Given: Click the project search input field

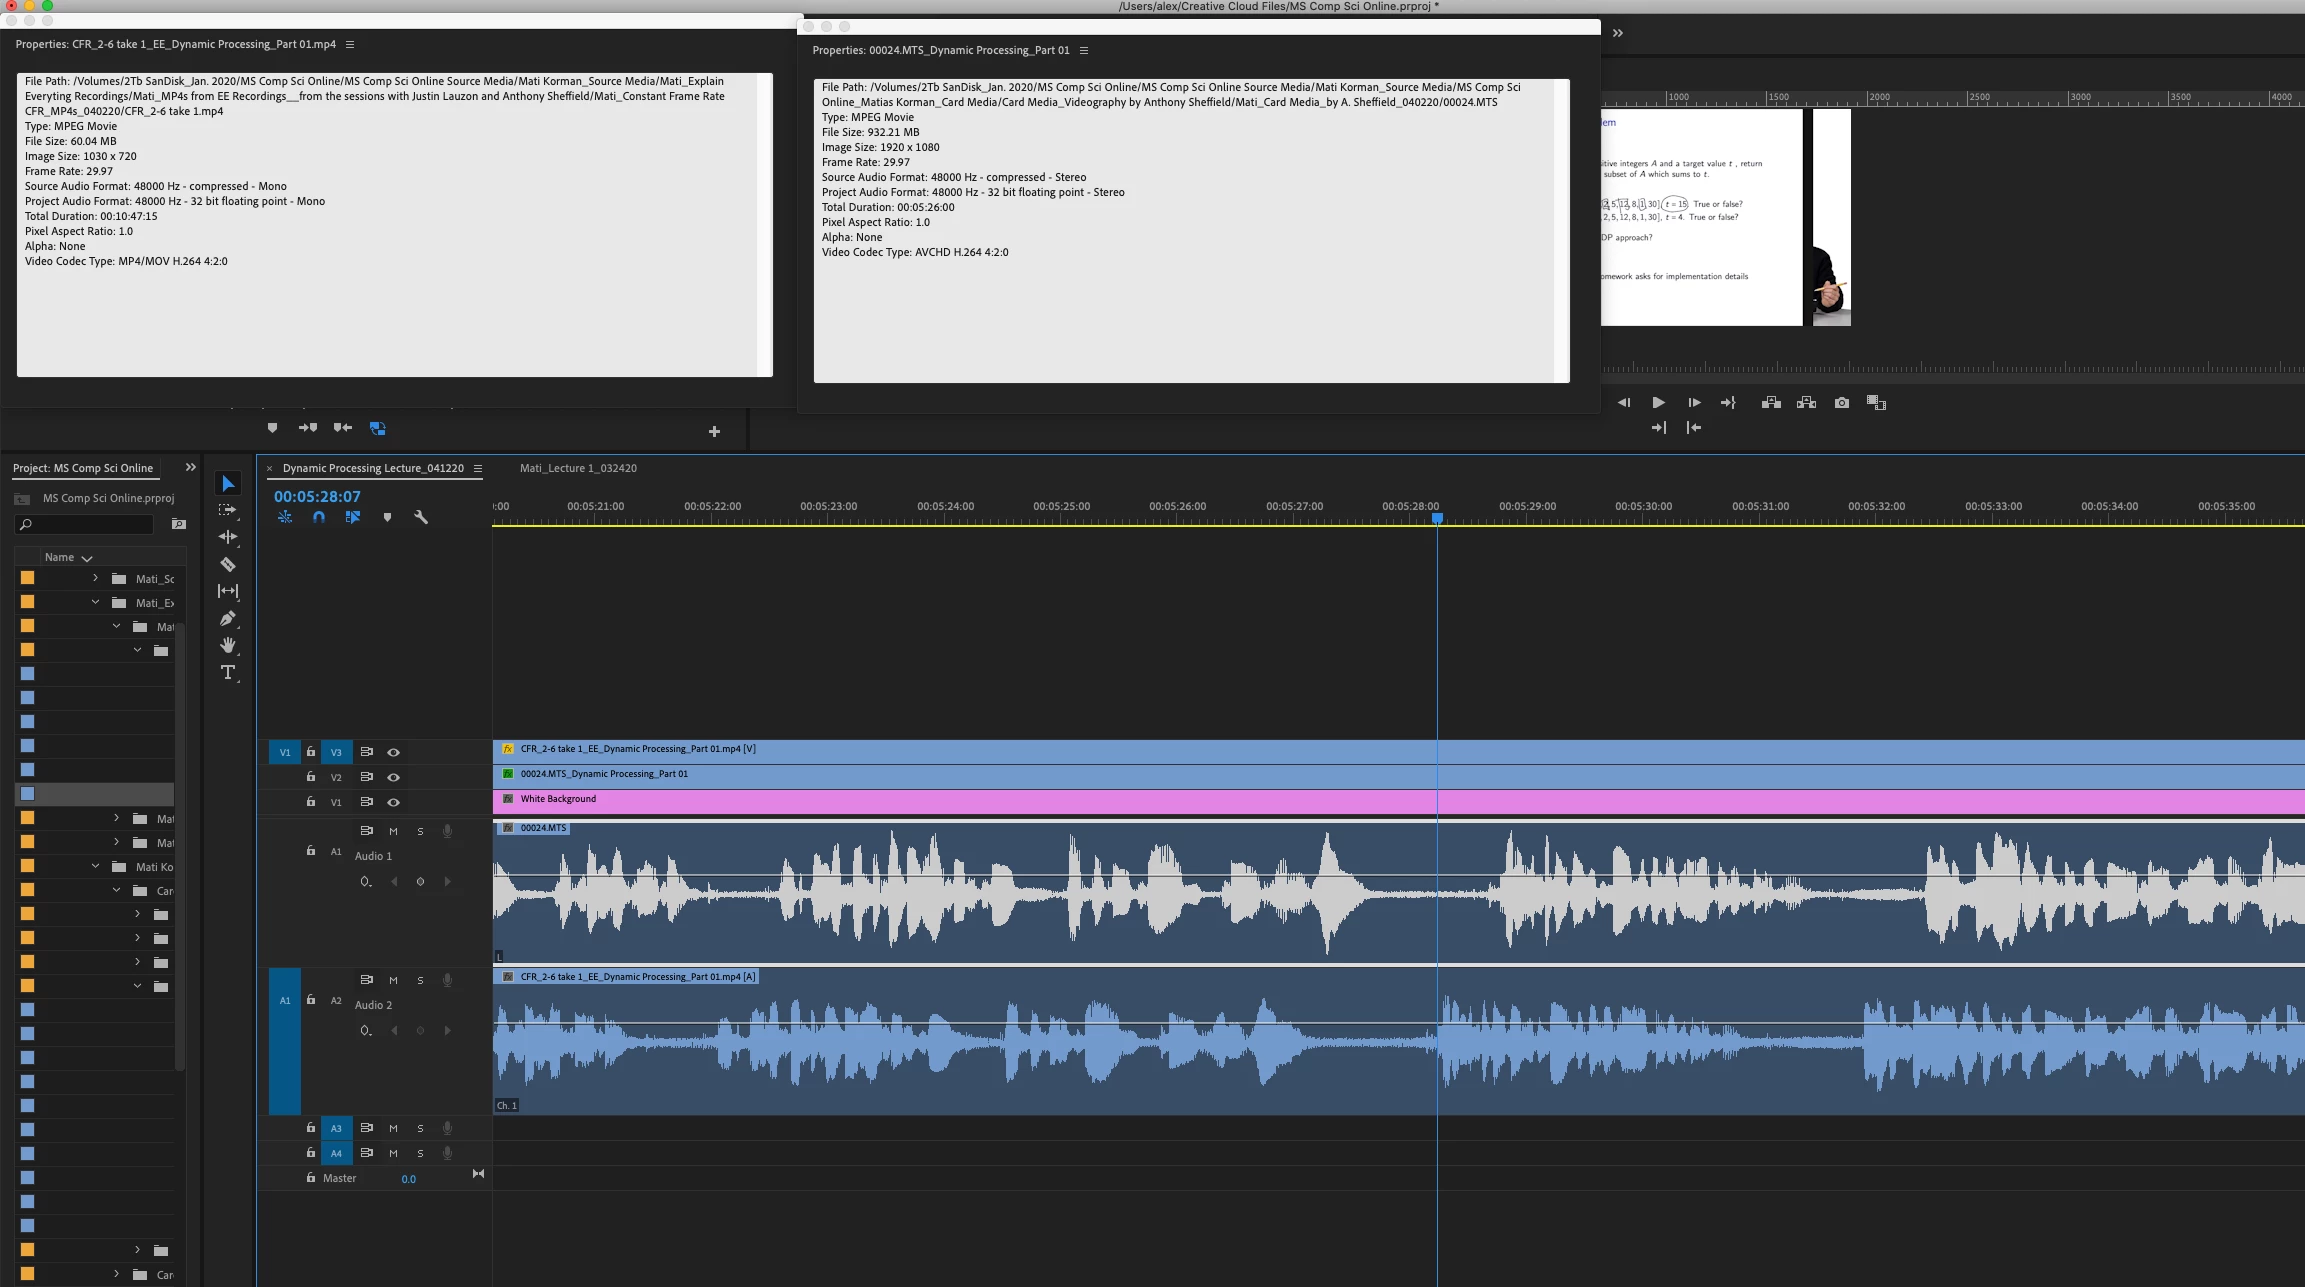Looking at the screenshot, I should (90, 524).
